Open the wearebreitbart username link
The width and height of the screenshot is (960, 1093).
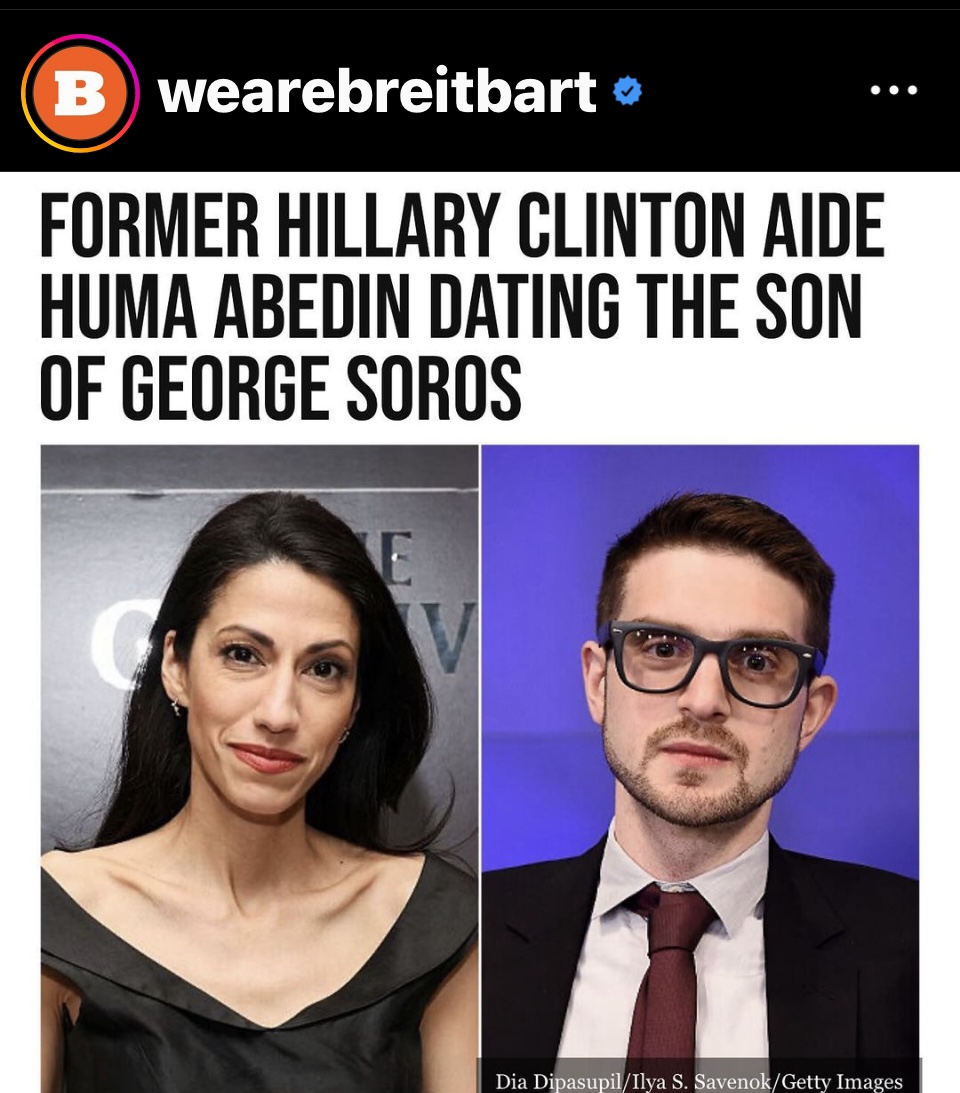point(377,91)
